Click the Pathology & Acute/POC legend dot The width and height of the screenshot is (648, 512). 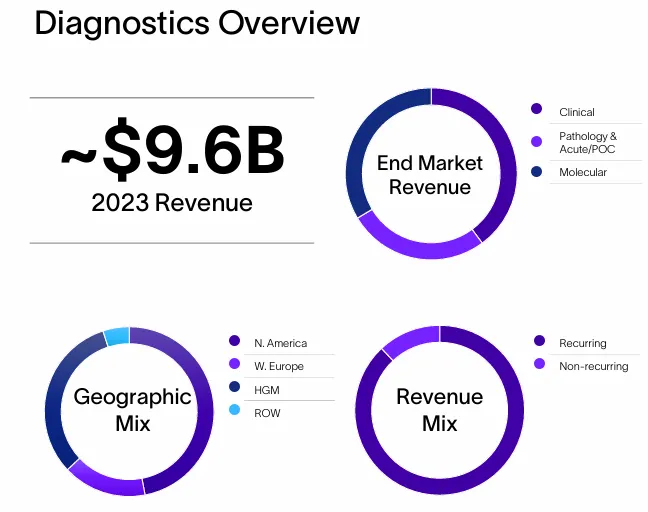coord(536,141)
